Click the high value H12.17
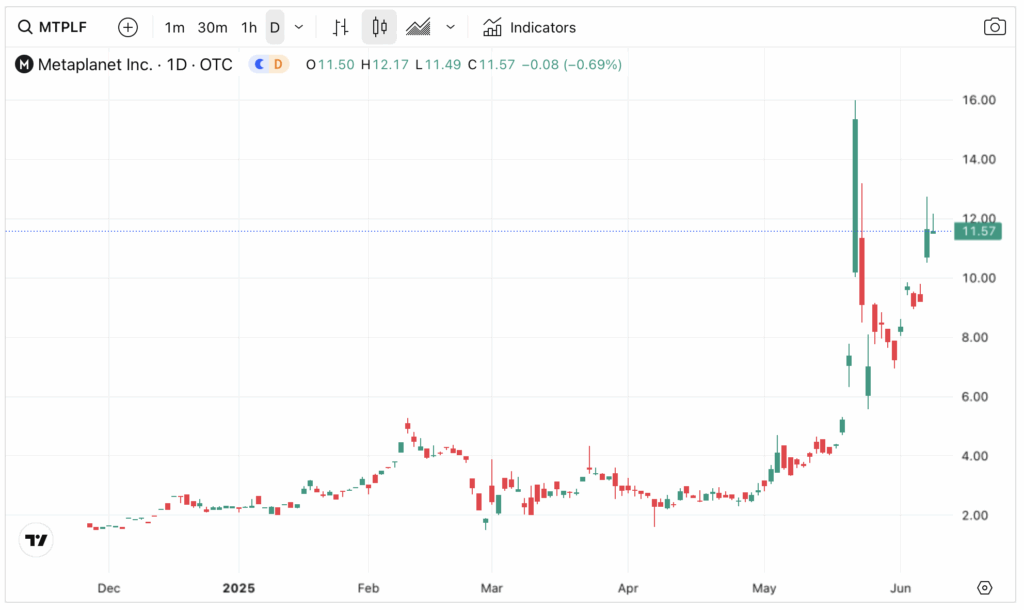The image size is (1024, 610). pos(385,65)
